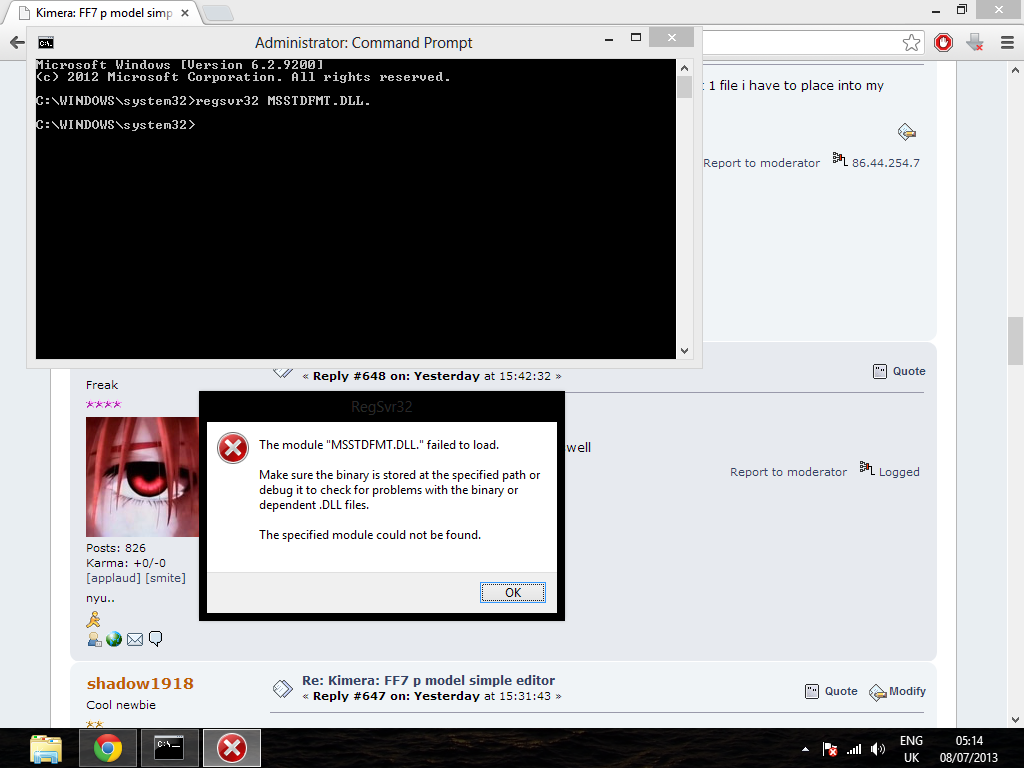Click the red error icon in the RegSvr32 dialog
This screenshot has width=1024, height=768.
point(233,448)
